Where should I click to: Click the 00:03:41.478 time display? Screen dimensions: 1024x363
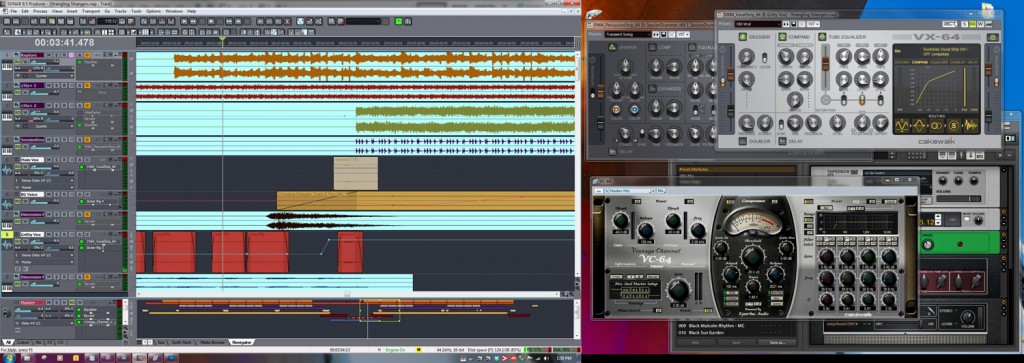click(64, 42)
